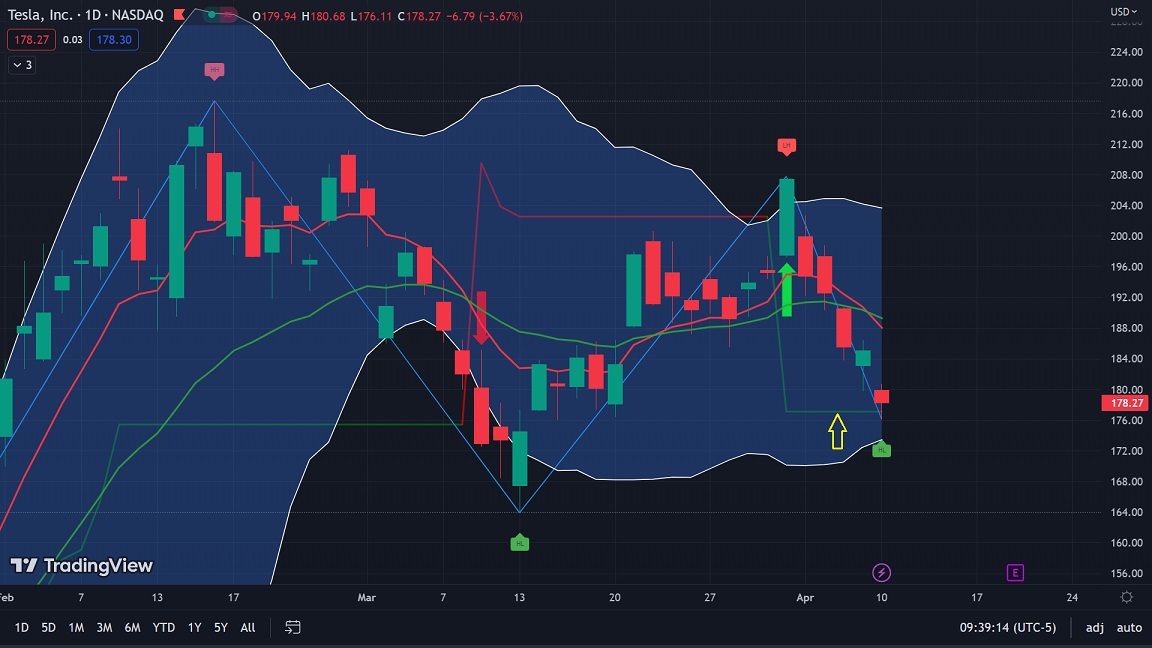Select the 5D time range
The height and width of the screenshot is (648, 1152).
(x=48, y=627)
